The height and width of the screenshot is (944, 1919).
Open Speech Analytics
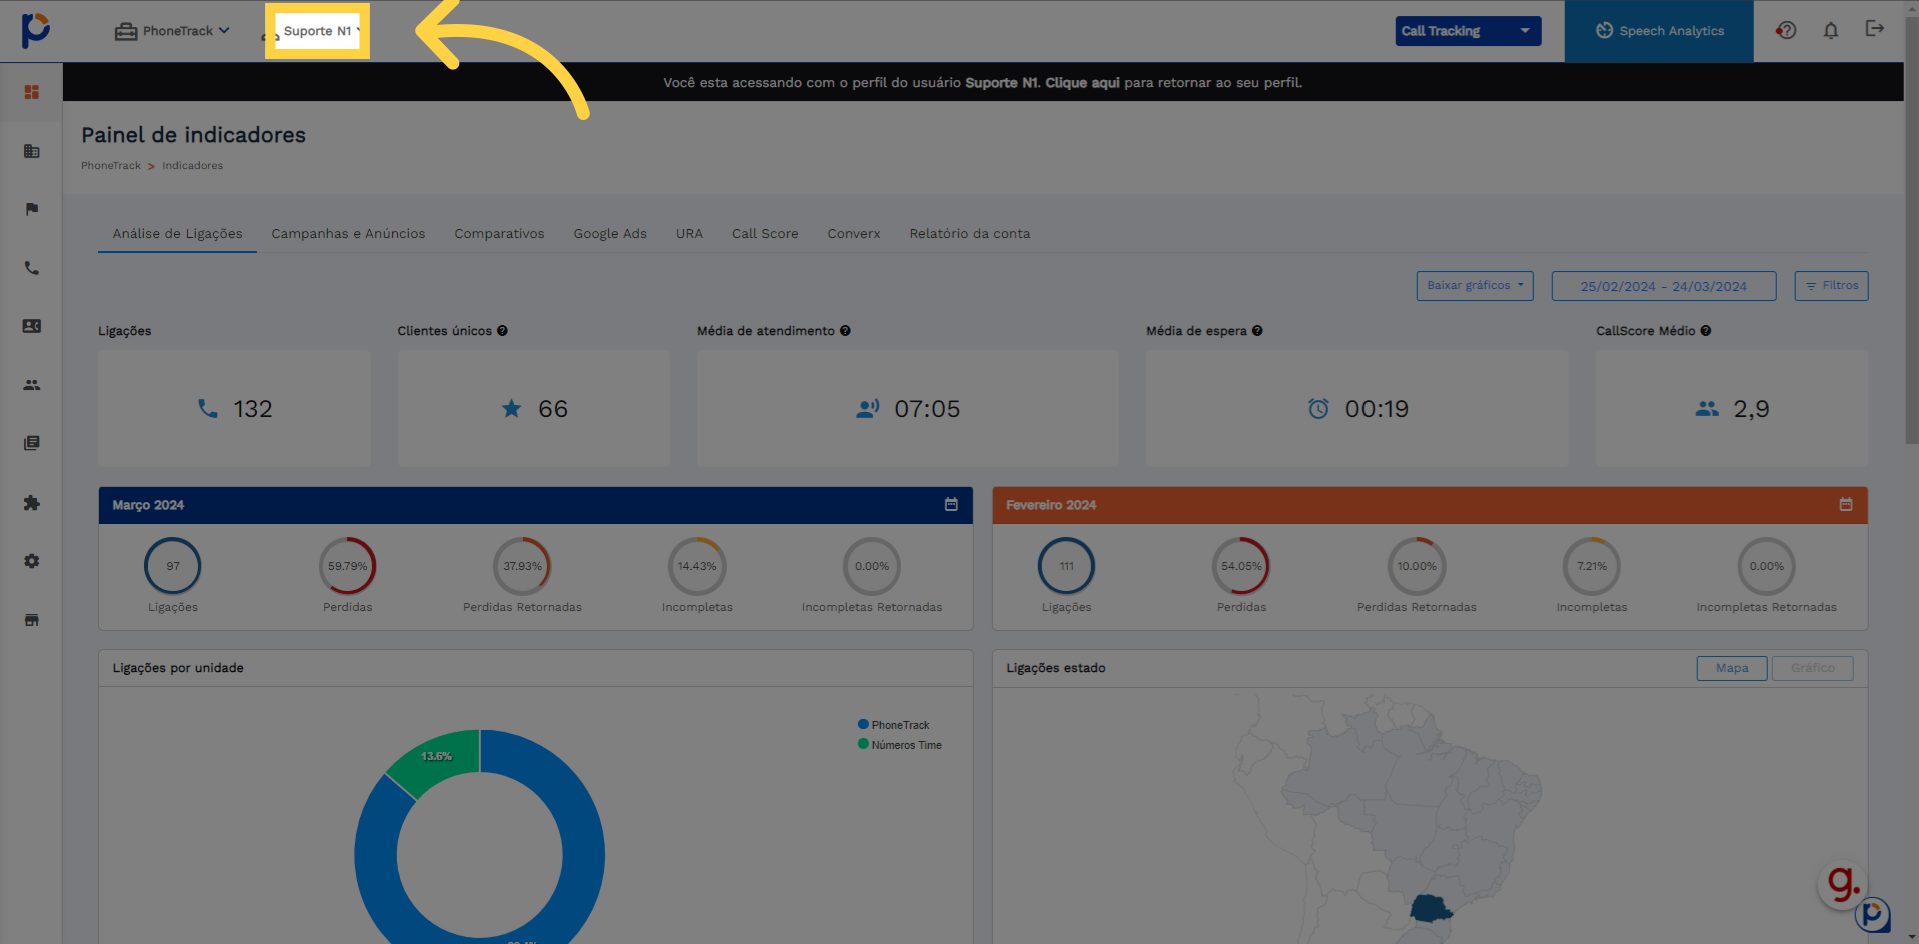pos(1659,31)
